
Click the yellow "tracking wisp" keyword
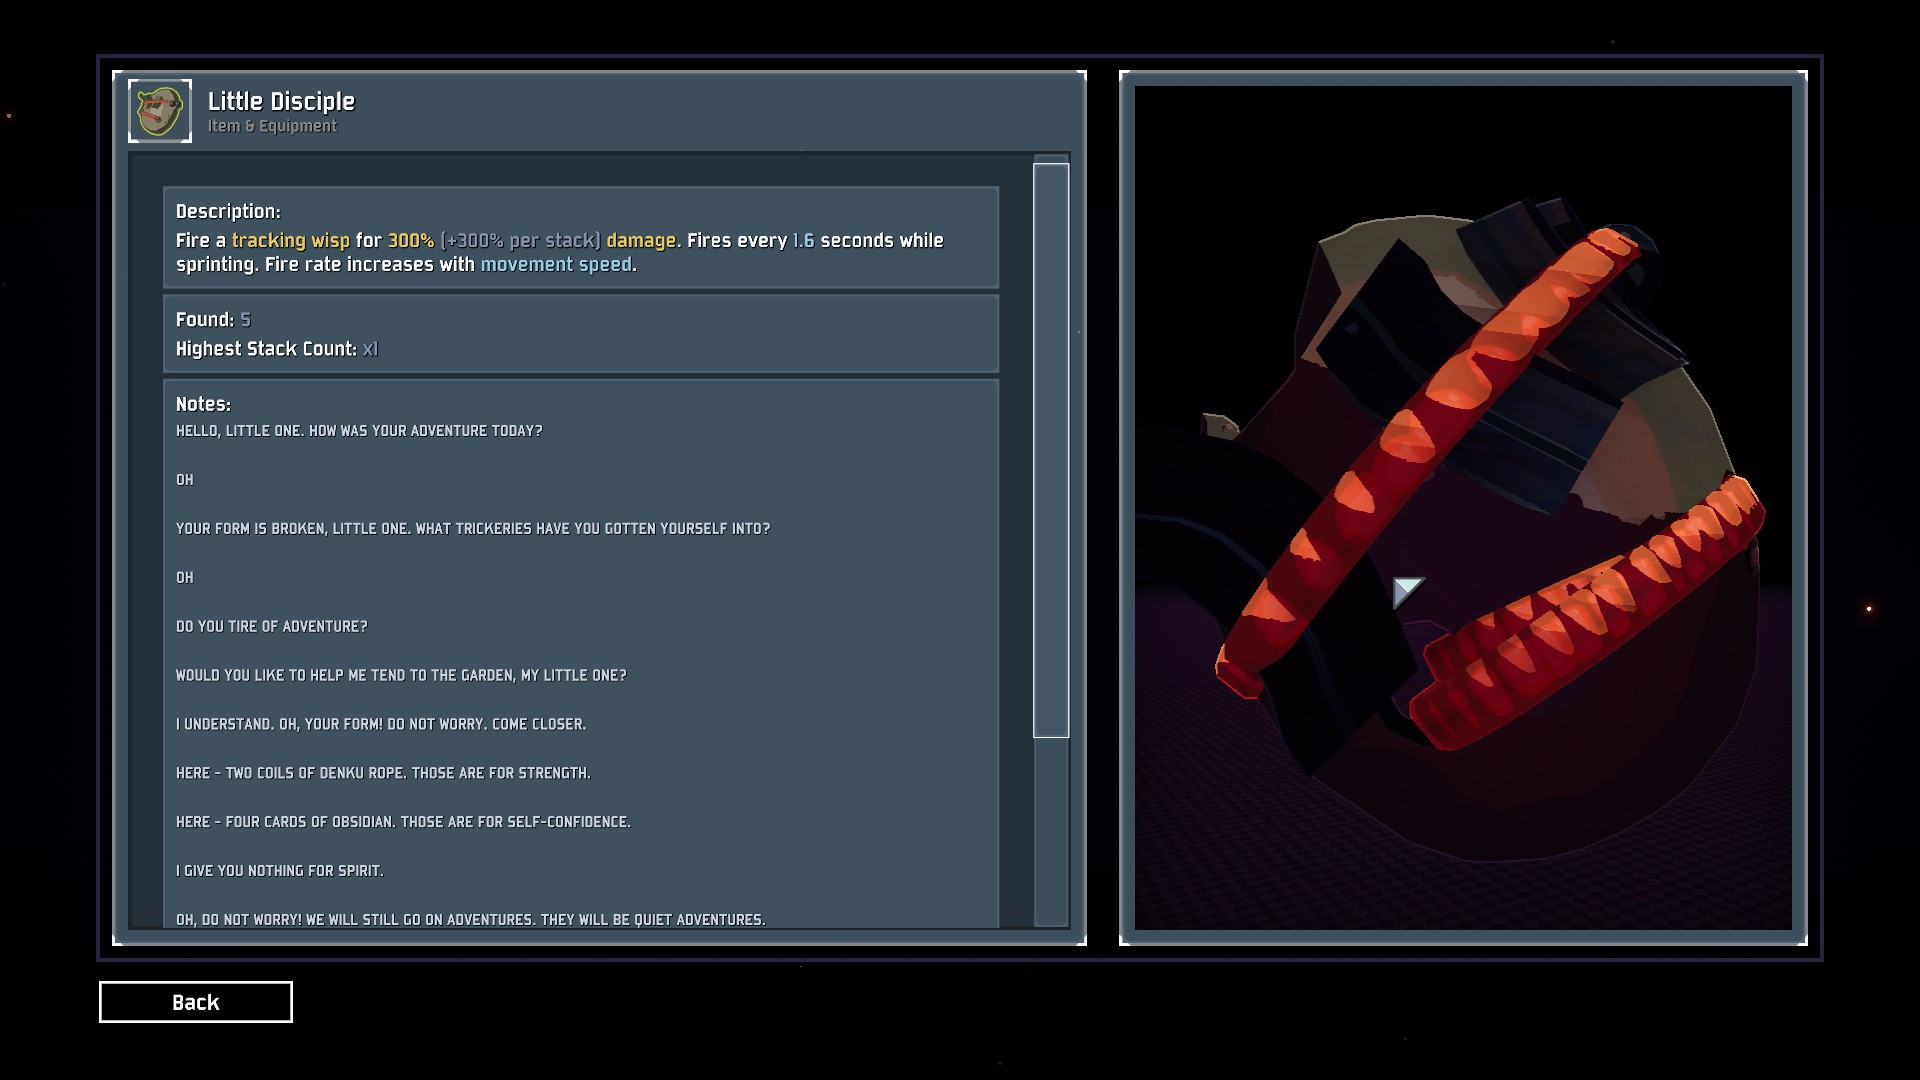point(290,241)
